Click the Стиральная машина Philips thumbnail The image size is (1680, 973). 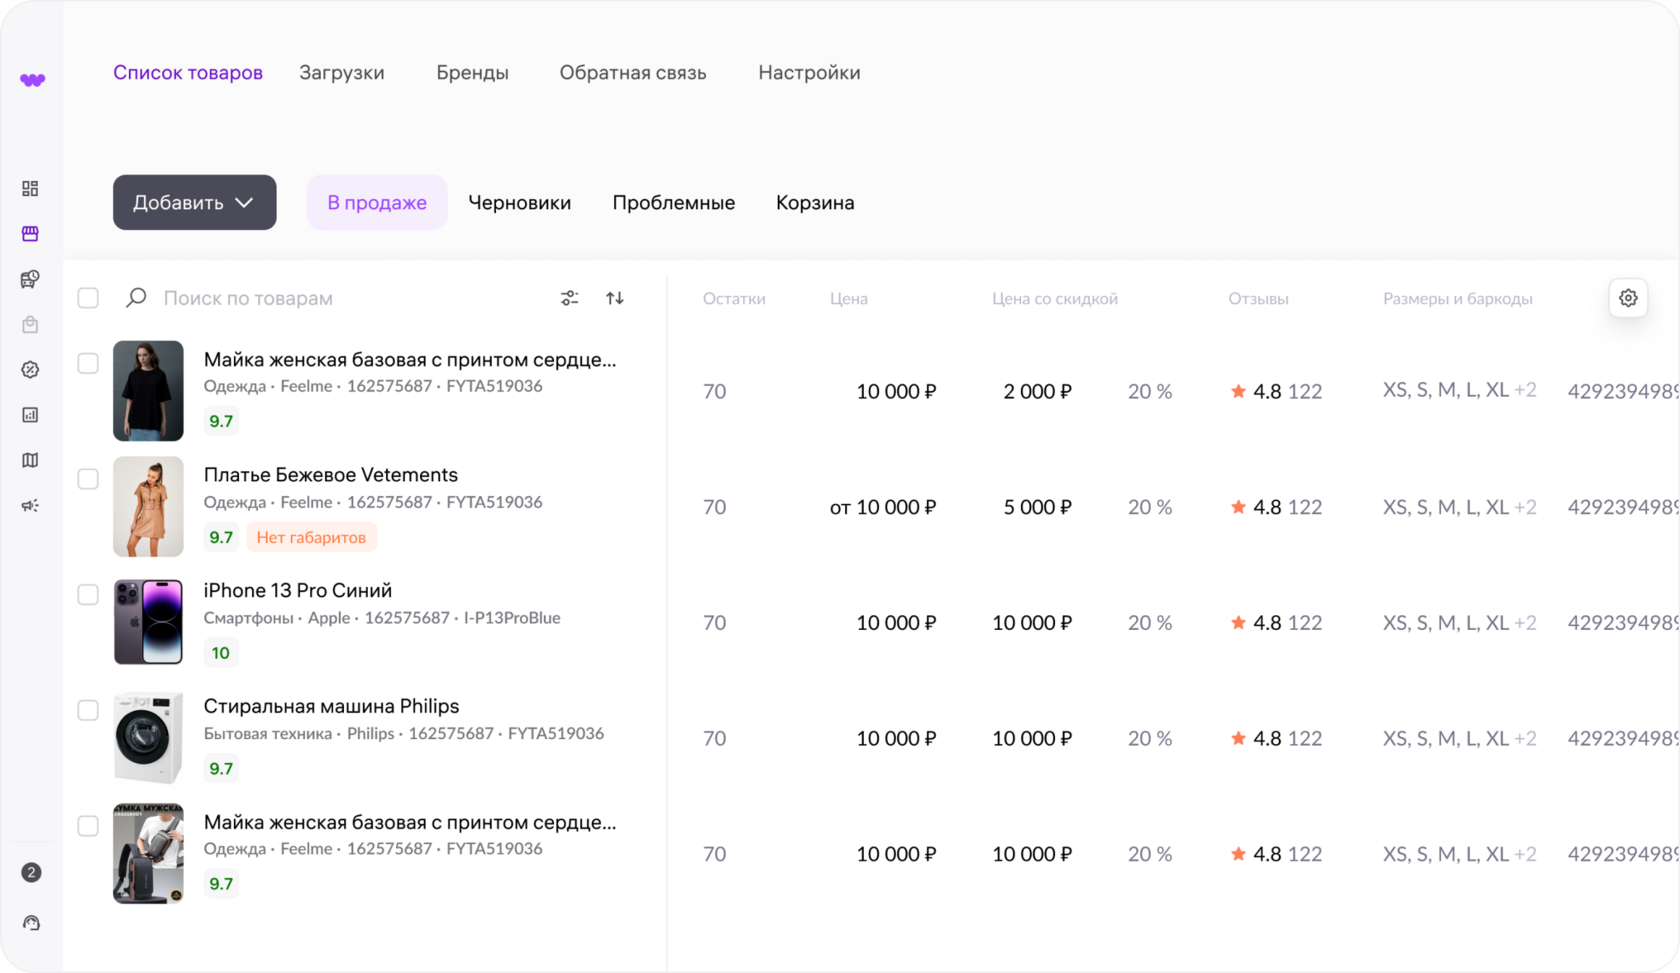tap(148, 738)
